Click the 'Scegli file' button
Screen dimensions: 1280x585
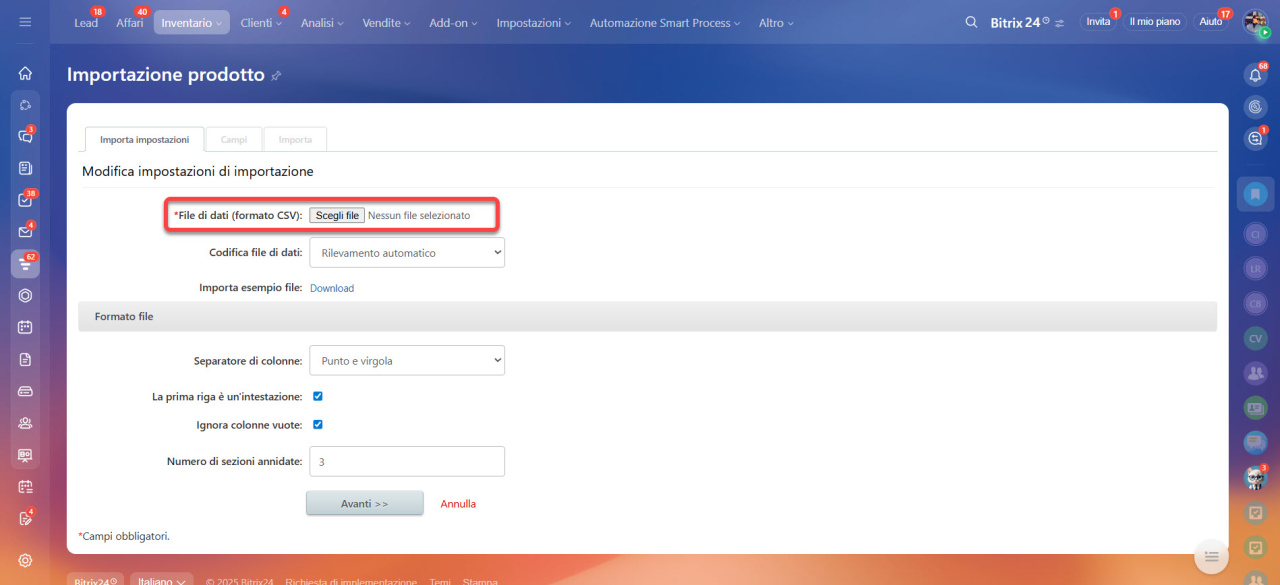[x=337, y=215]
